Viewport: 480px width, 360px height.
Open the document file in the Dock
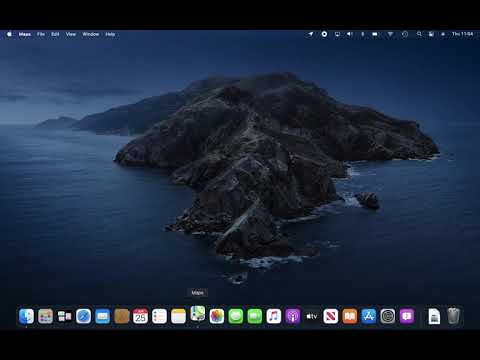click(x=434, y=316)
